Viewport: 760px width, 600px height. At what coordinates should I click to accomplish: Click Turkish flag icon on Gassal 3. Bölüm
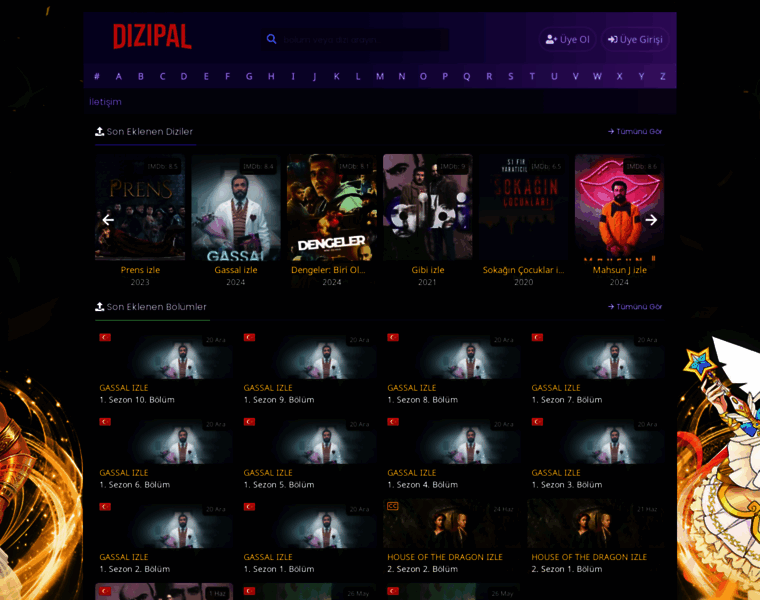click(x=537, y=422)
